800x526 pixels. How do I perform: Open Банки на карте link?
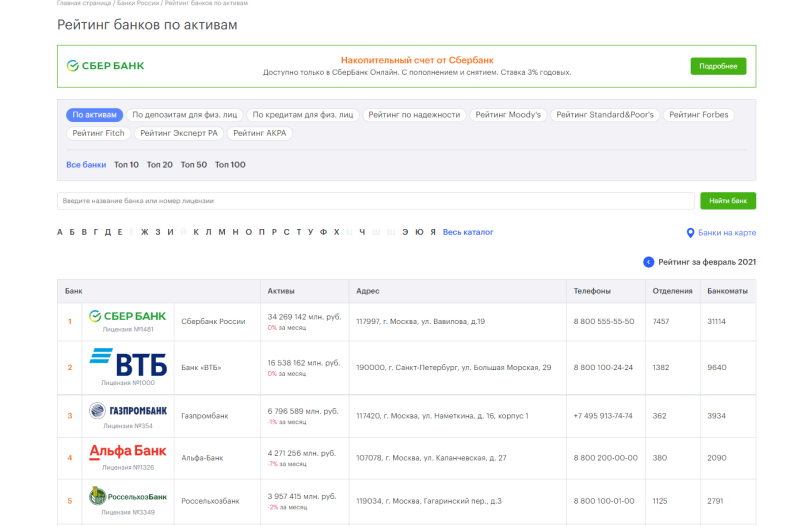pos(727,233)
